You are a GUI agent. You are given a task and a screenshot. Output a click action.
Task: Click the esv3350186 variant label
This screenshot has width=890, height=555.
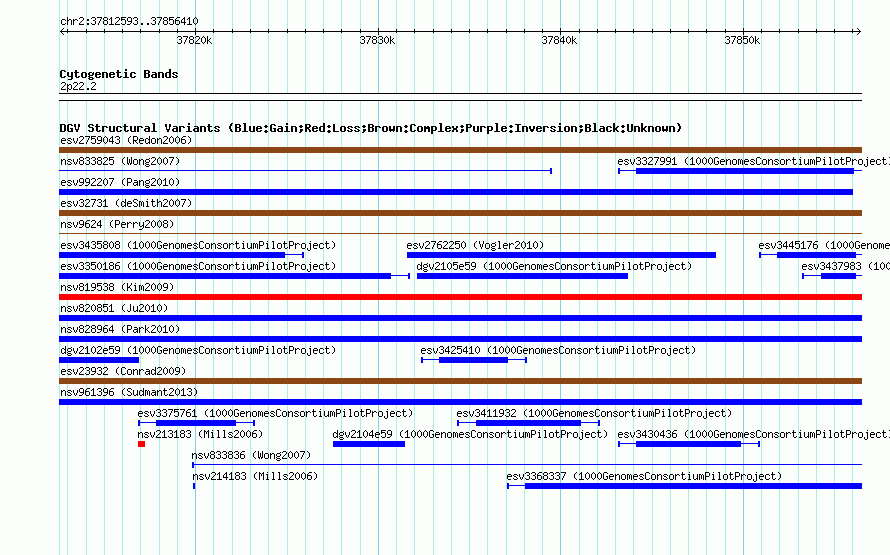pyautogui.click(x=198, y=266)
